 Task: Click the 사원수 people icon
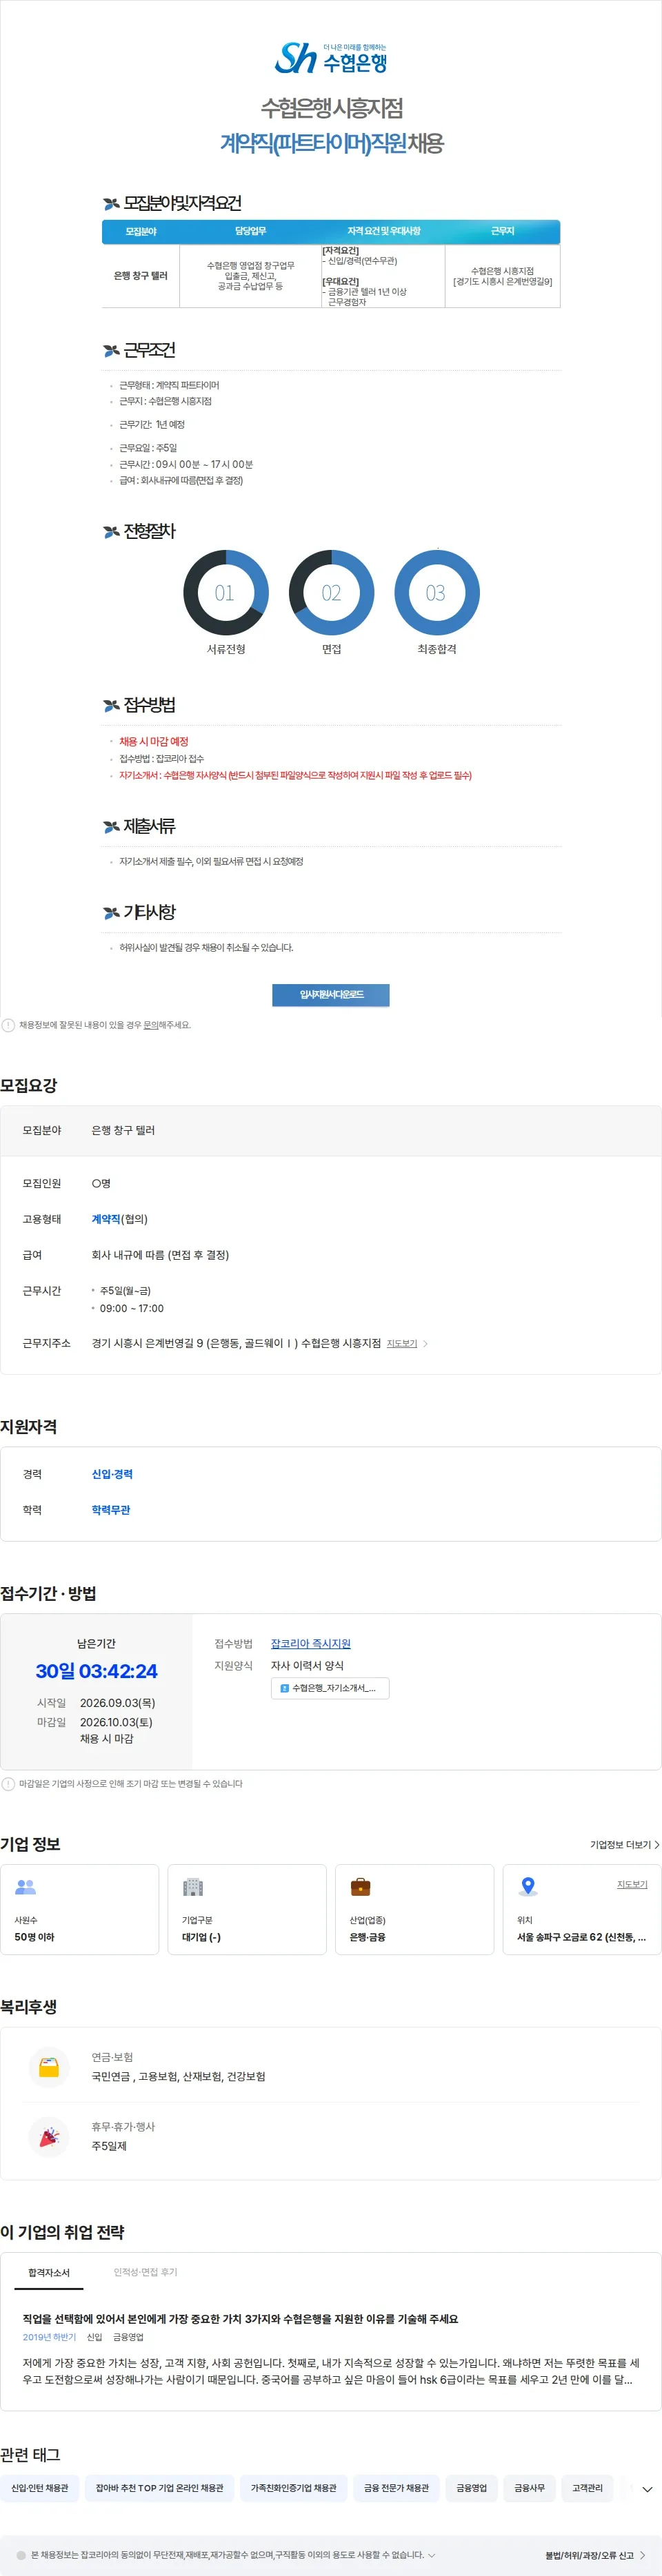(26, 1887)
